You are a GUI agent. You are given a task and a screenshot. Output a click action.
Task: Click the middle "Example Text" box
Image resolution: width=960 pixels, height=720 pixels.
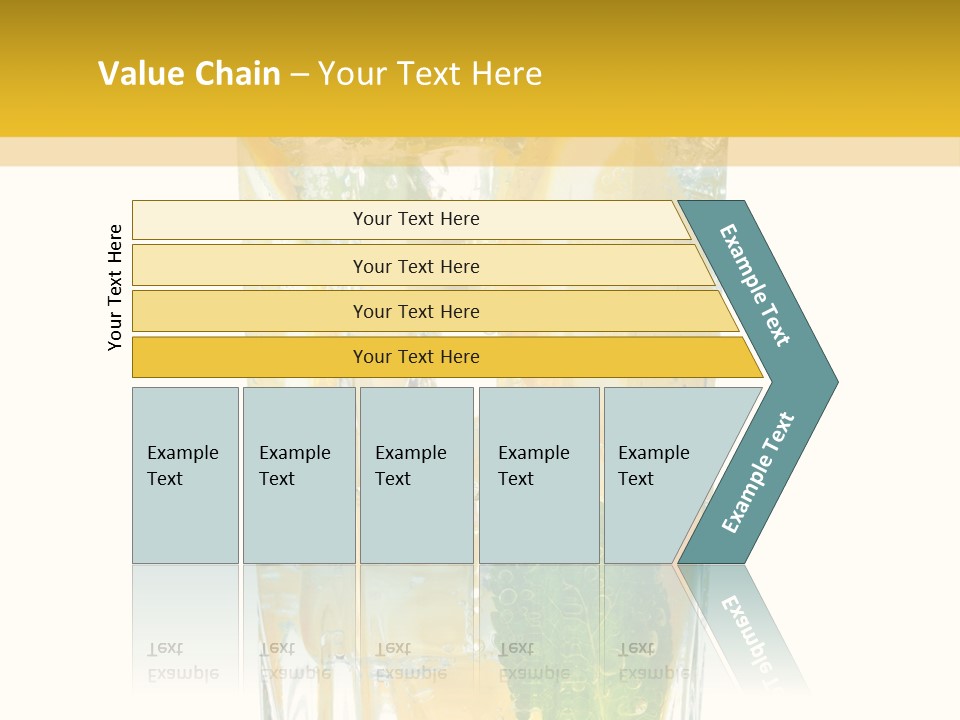coord(416,475)
